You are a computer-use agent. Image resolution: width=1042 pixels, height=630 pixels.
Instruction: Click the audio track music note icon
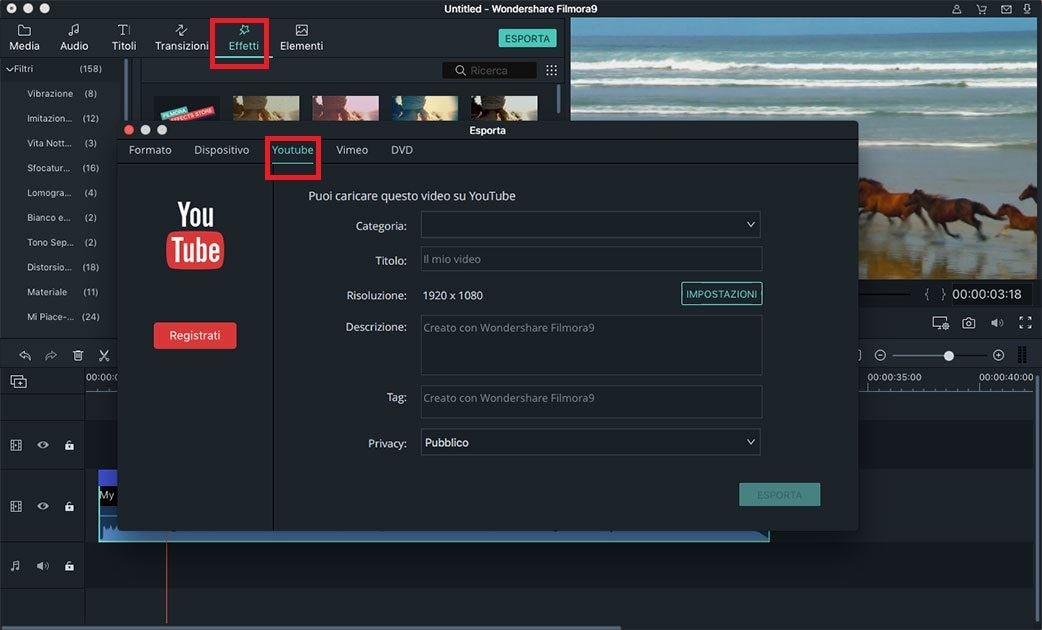click(15, 566)
